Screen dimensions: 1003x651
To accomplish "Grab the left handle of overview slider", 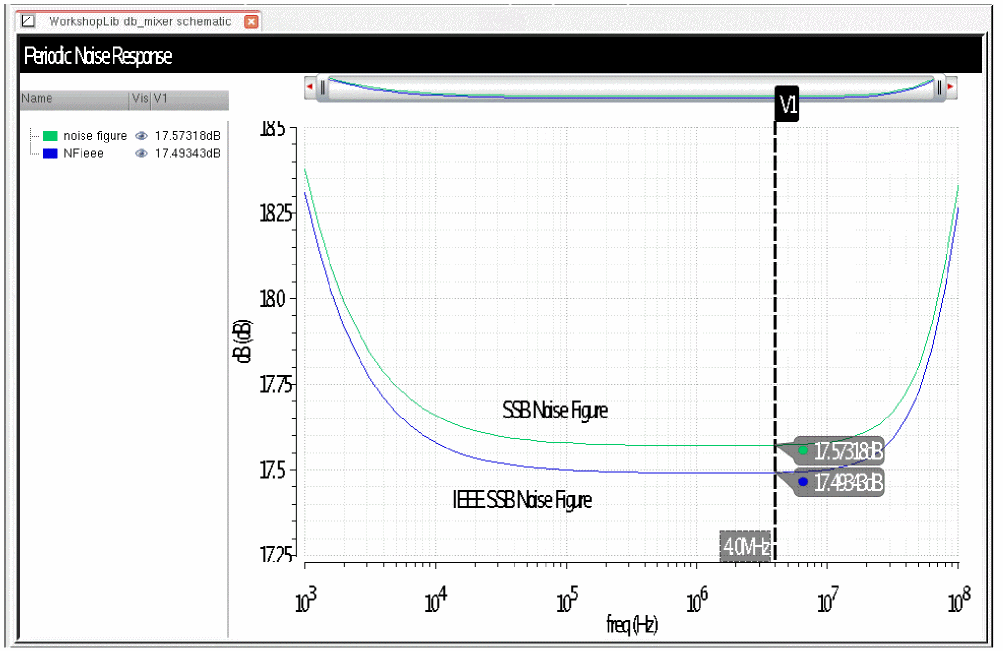I will pyautogui.click(x=323, y=88).
